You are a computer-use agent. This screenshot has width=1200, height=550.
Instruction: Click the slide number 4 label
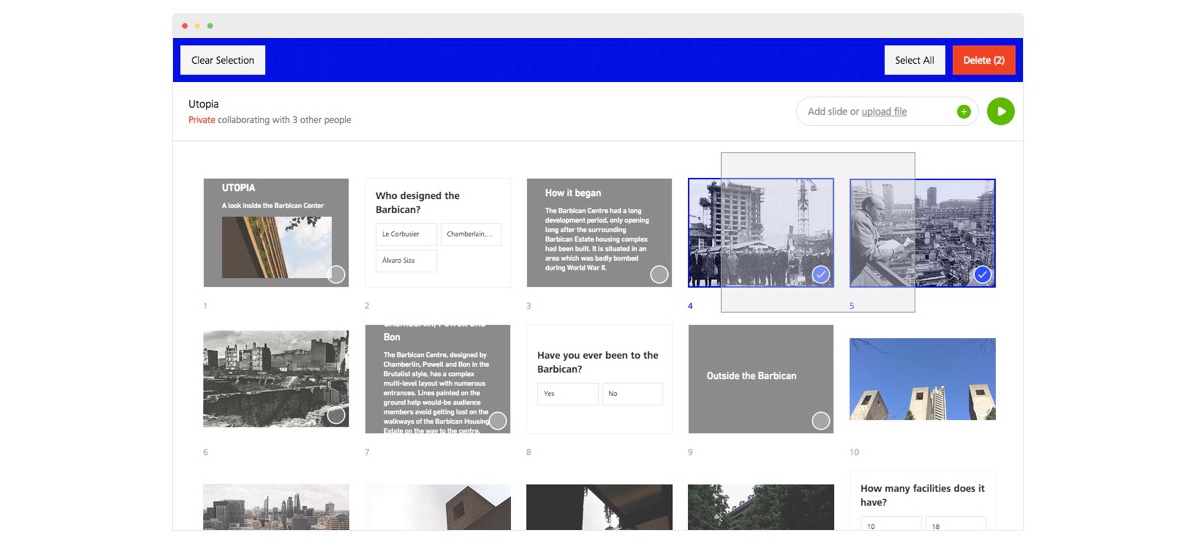pos(690,306)
